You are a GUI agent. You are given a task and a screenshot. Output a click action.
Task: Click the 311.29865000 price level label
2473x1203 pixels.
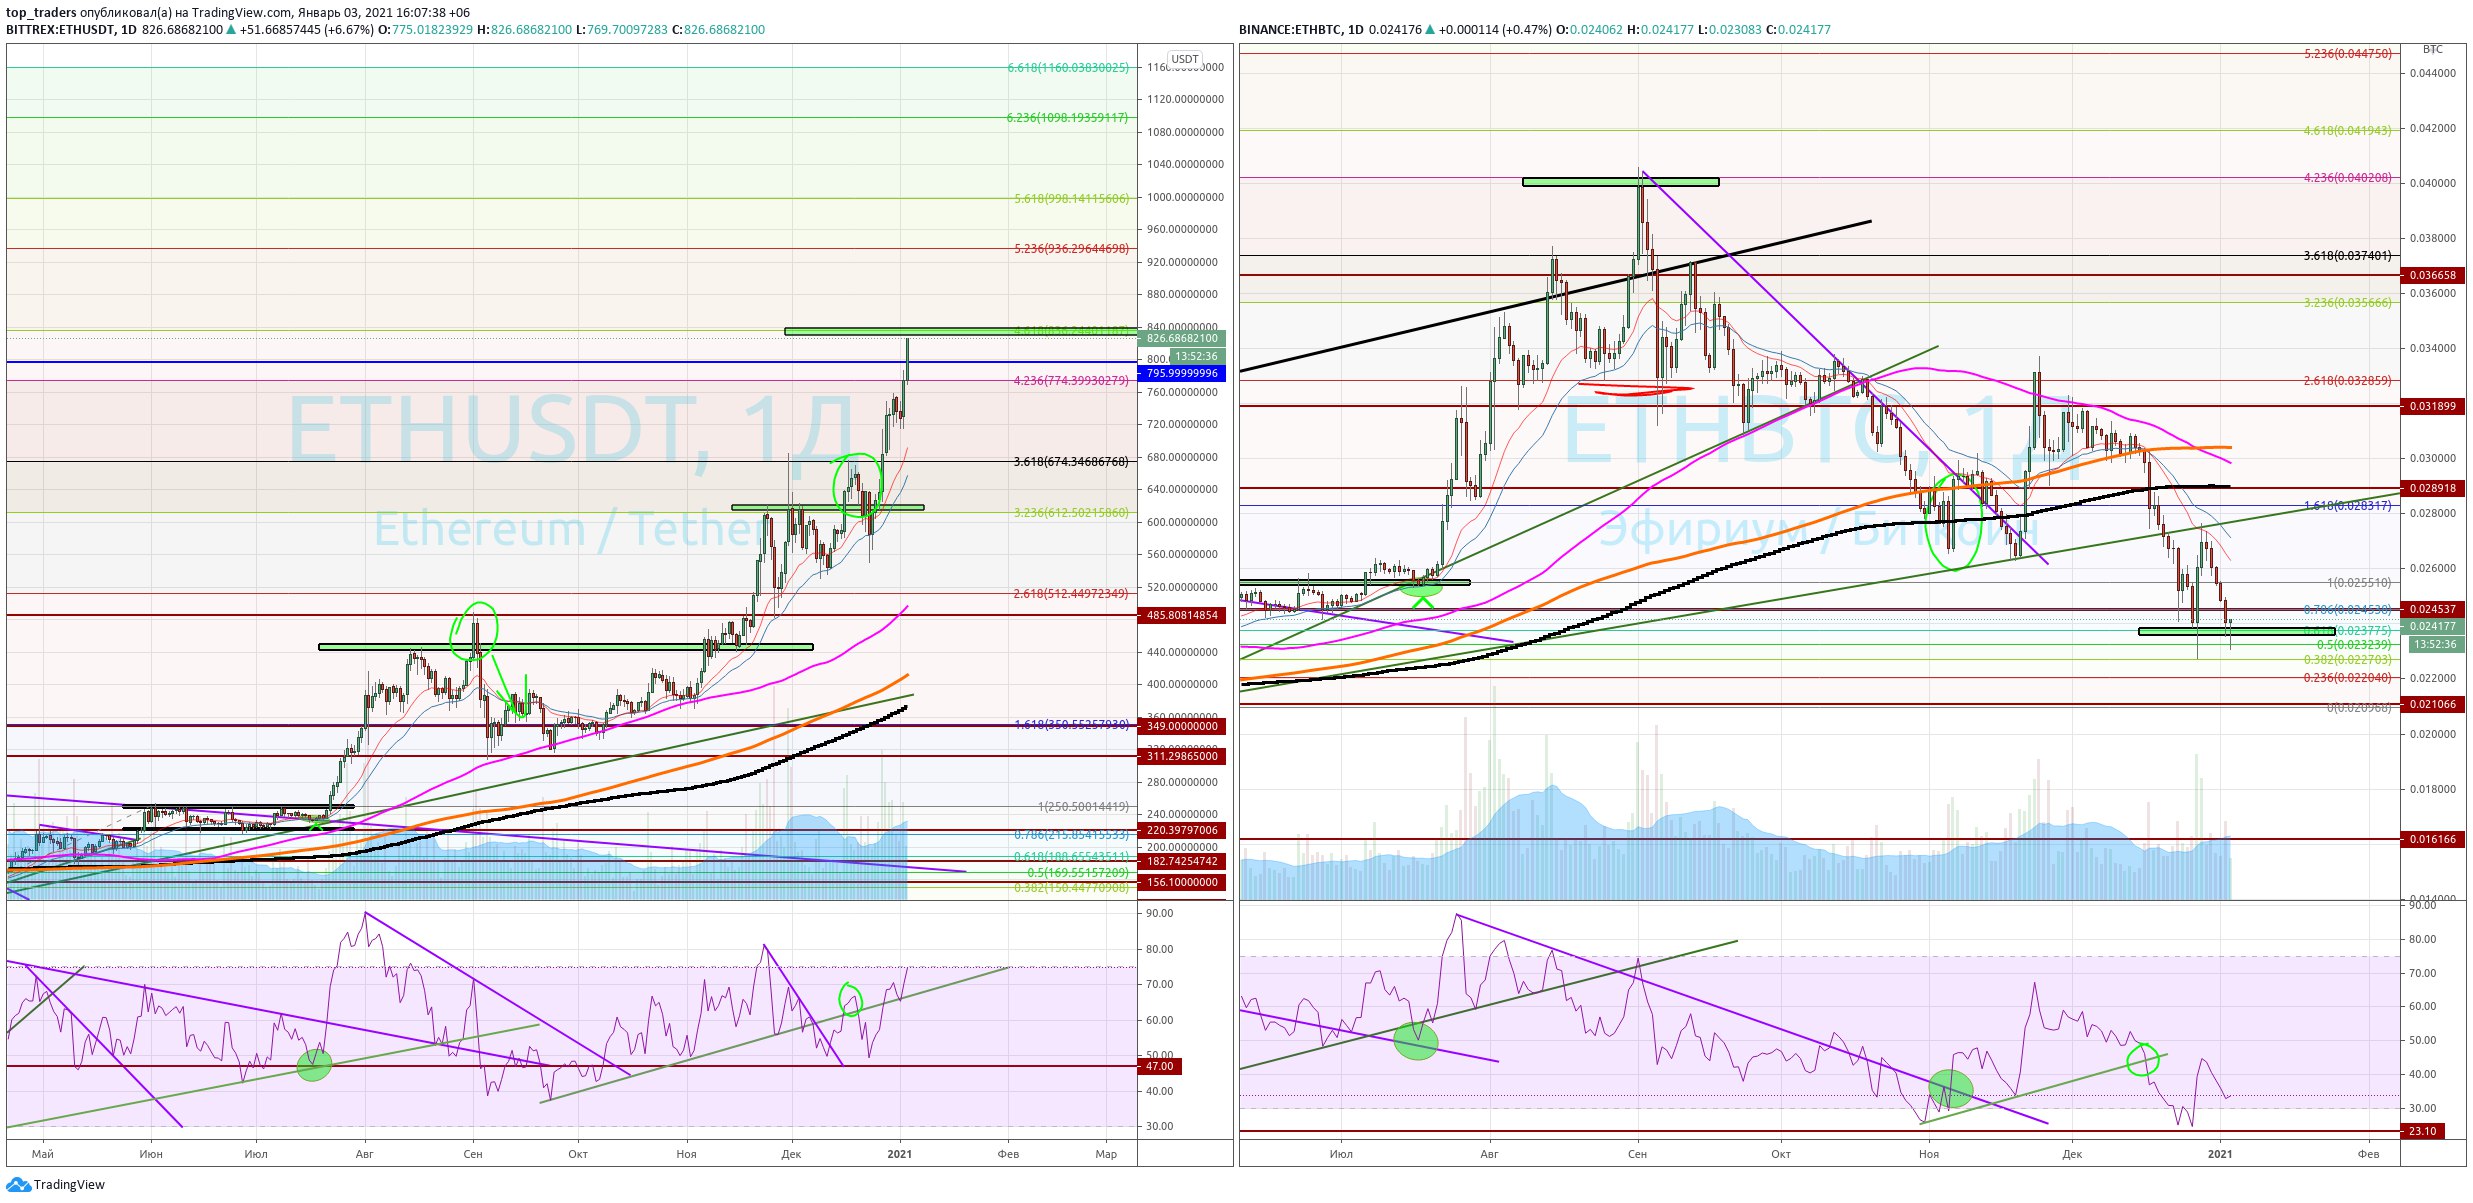(1182, 756)
